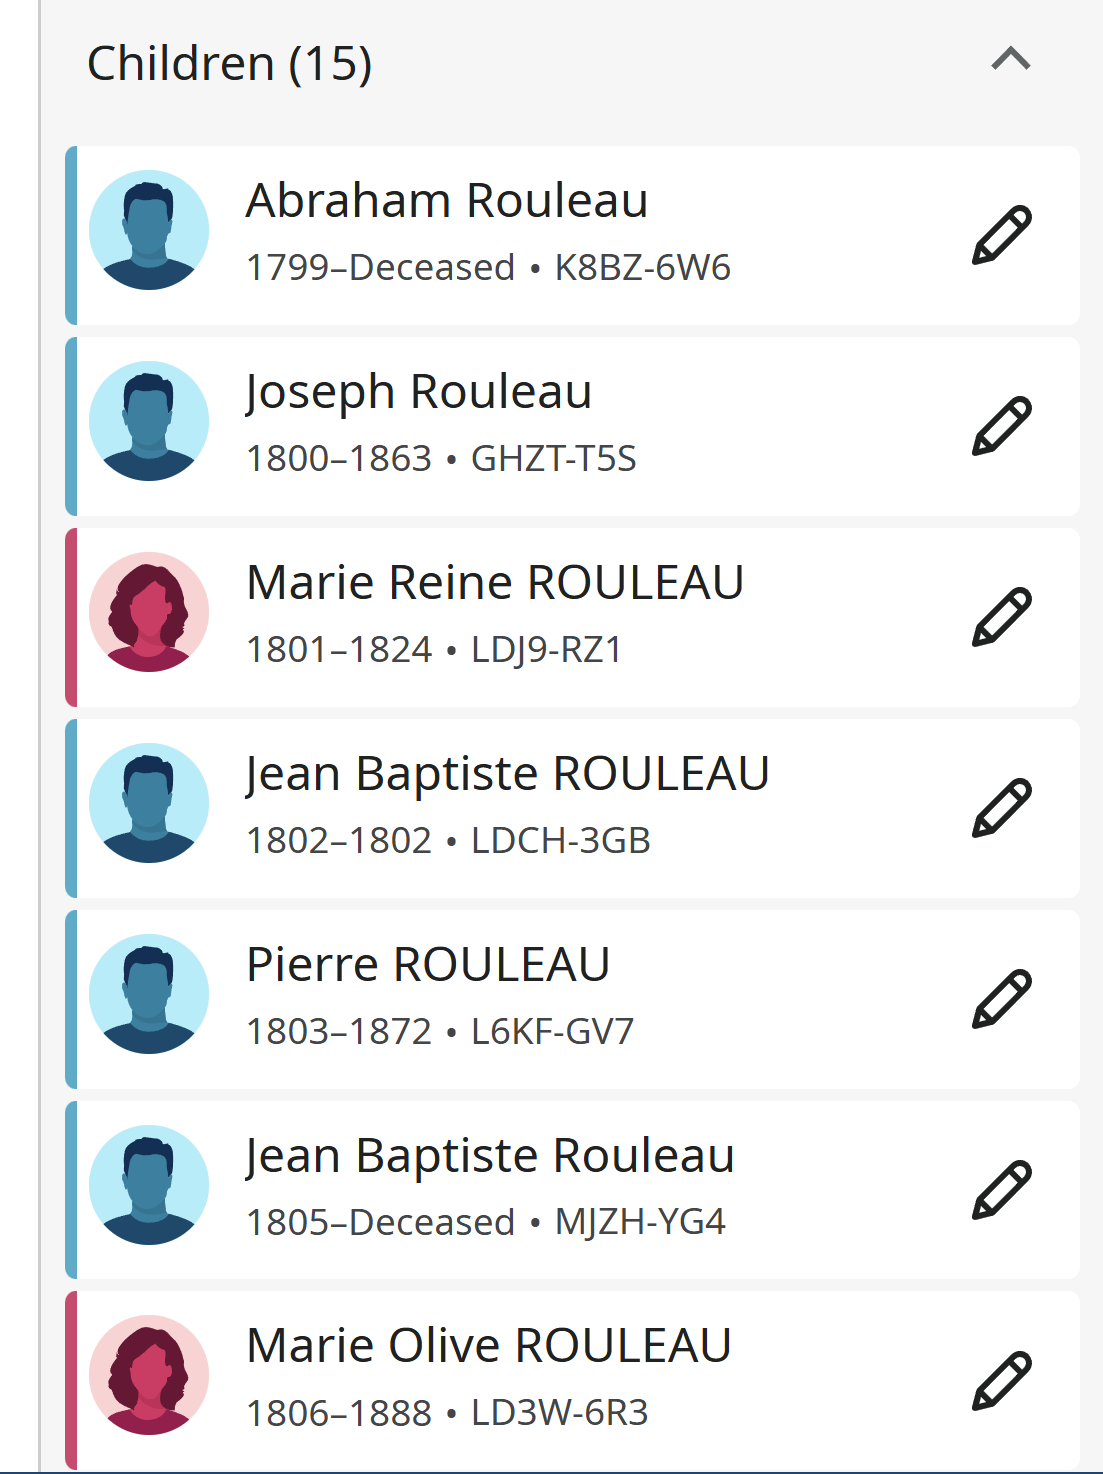Screen dimensions: 1103x1474
Task: Edit Pierre ROULEAU using pencil icon
Action: (x=1002, y=999)
